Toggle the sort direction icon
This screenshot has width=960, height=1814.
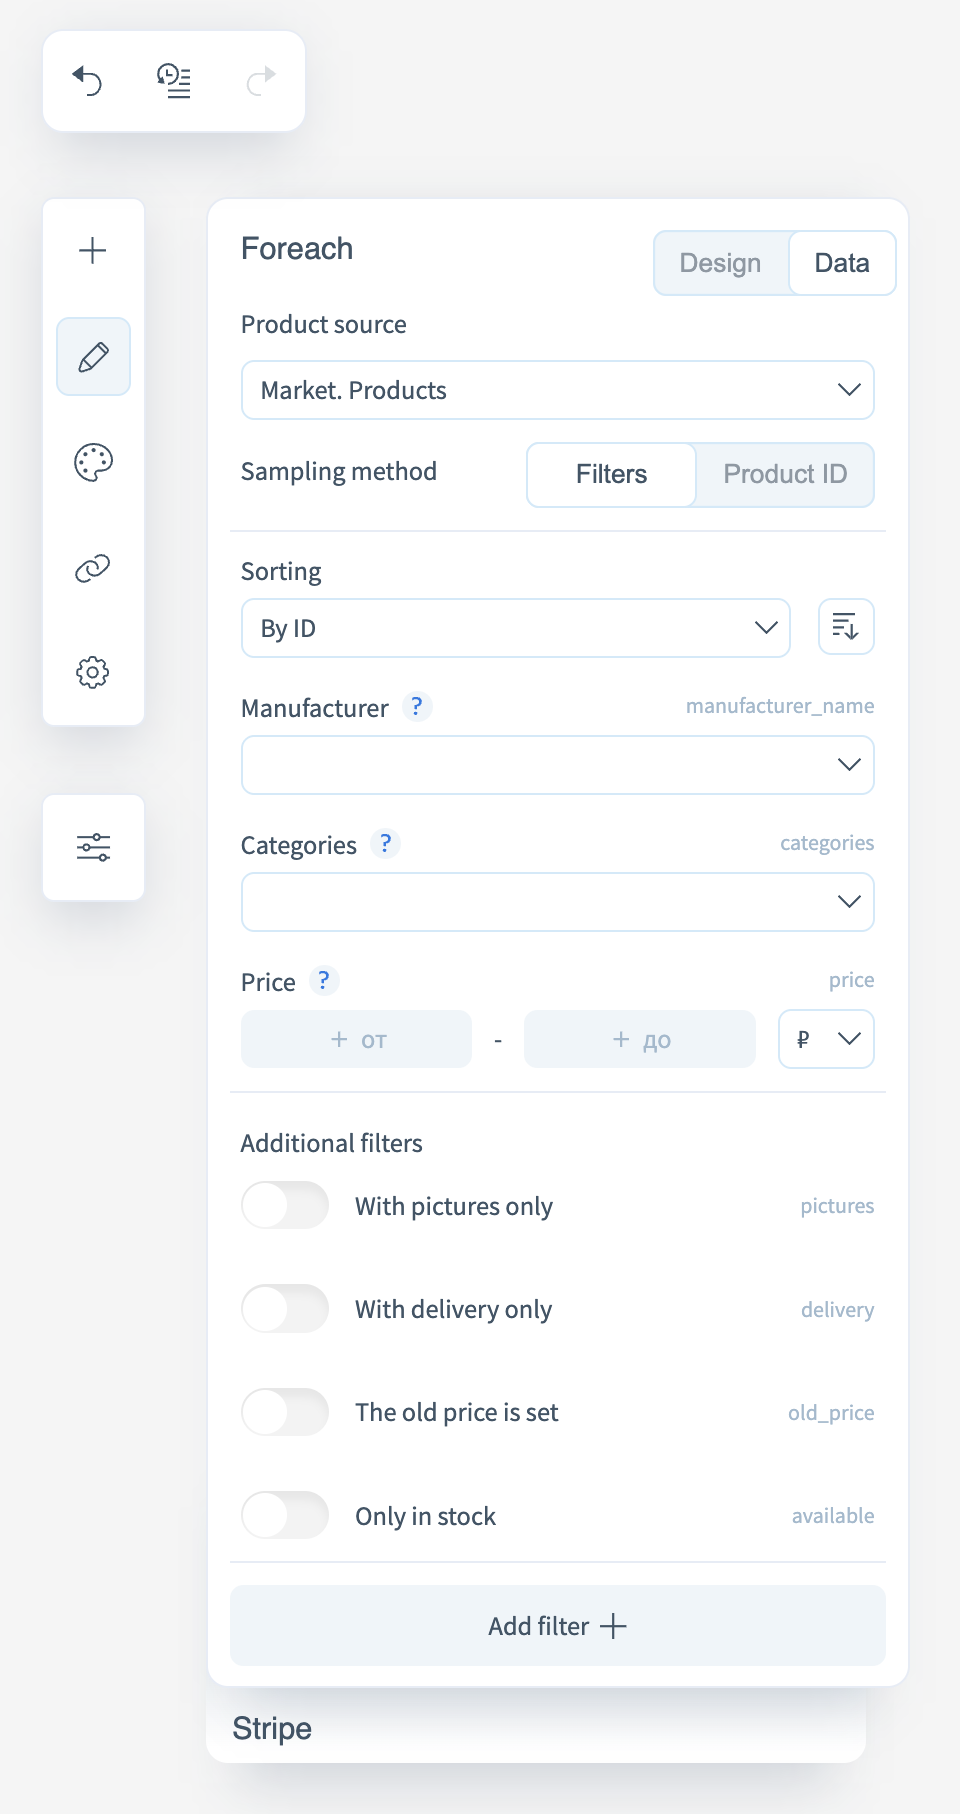click(x=846, y=627)
